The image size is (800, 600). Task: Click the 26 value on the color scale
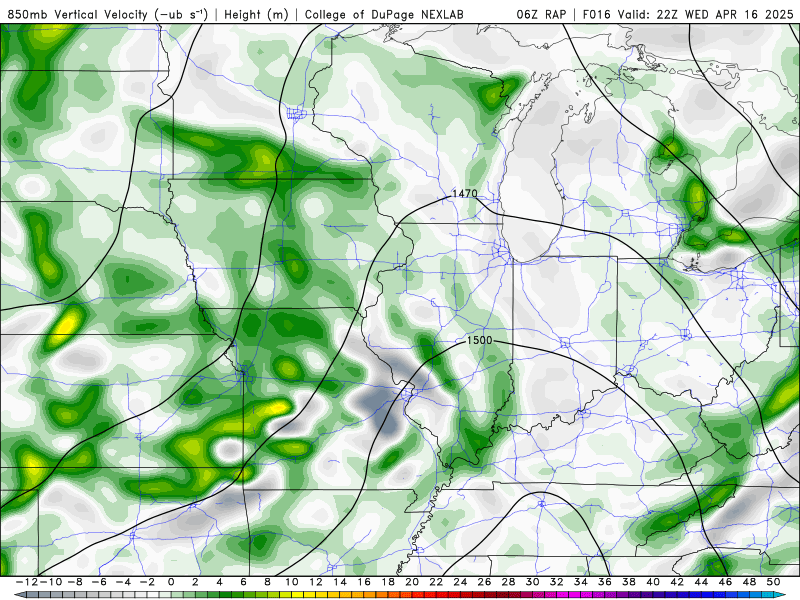484,582
